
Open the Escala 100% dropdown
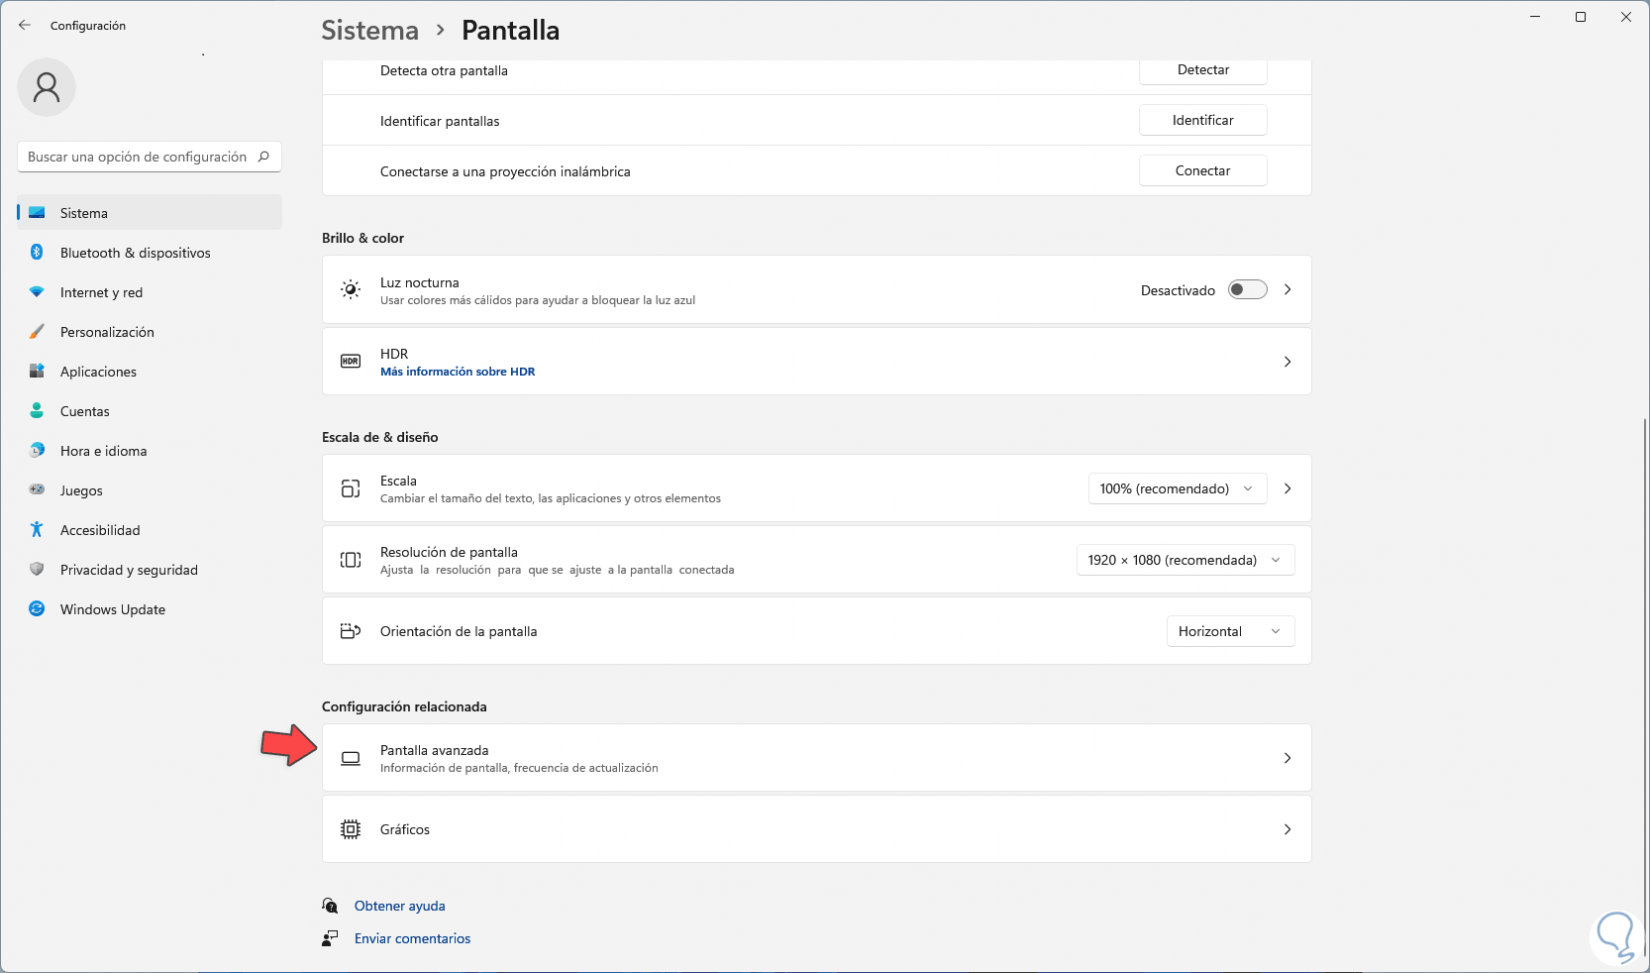(x=1176, y=488)
